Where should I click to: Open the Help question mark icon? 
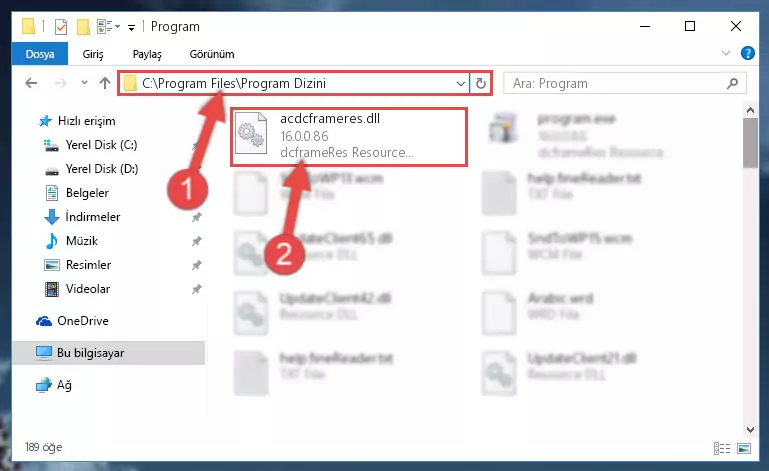click(x=747, y=53)
